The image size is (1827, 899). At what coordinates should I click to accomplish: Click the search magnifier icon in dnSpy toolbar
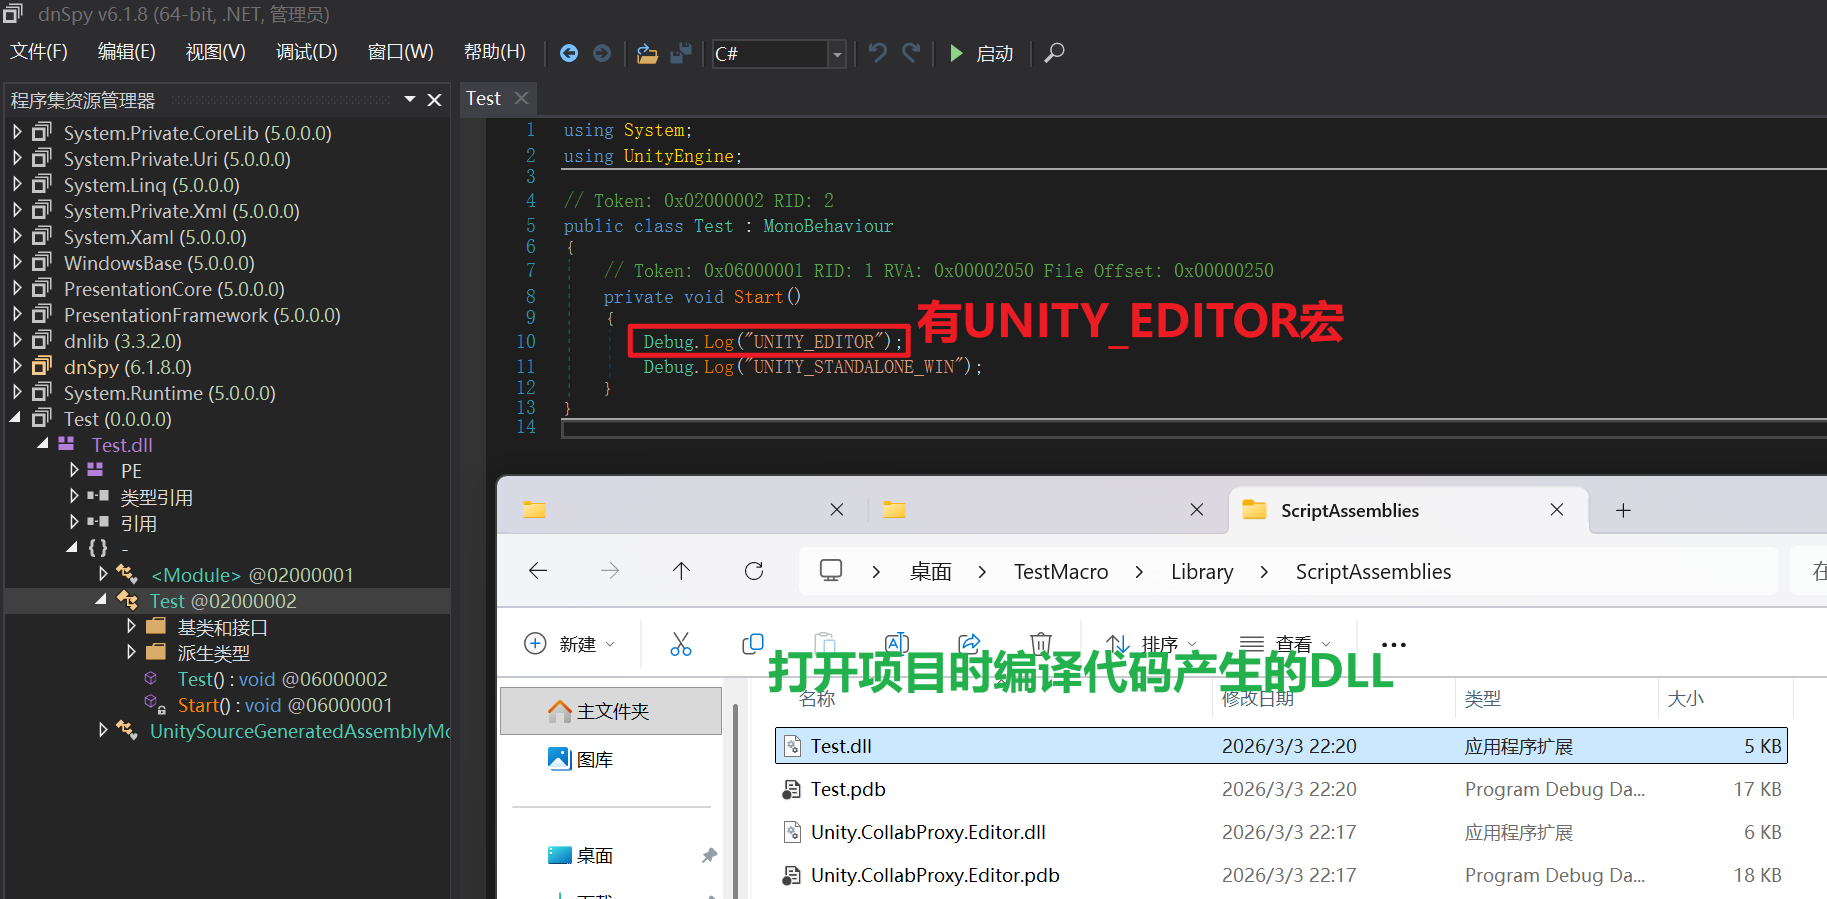(x=1054, y=53)
